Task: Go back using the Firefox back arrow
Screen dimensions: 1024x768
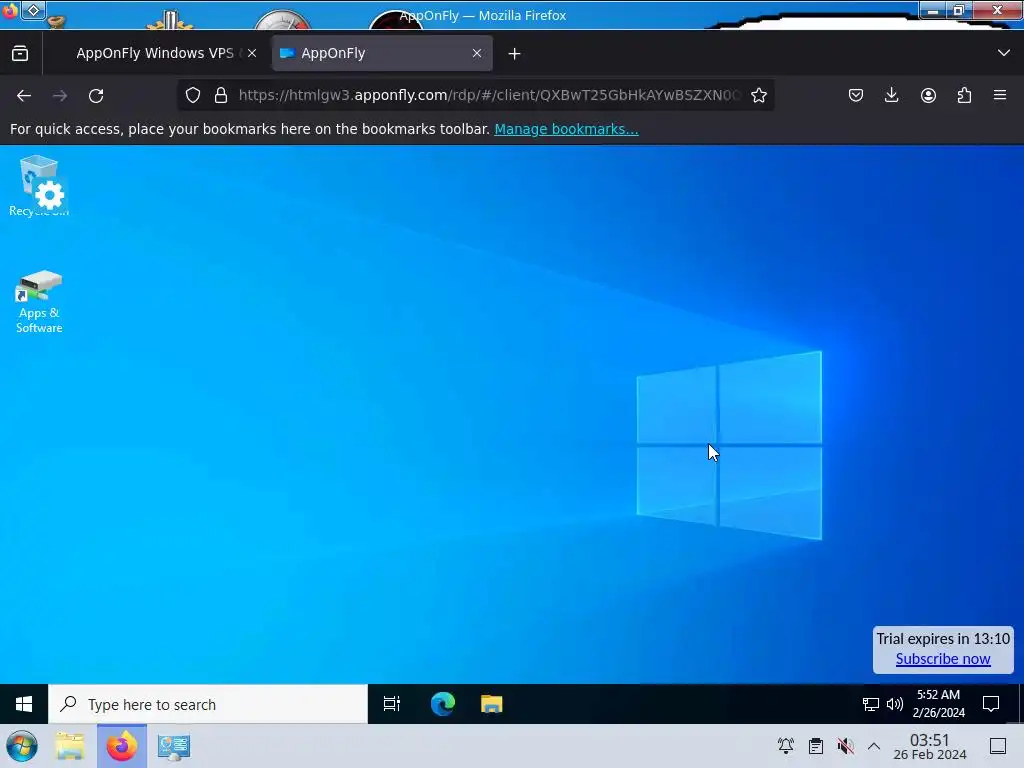Action: [24, 95]
